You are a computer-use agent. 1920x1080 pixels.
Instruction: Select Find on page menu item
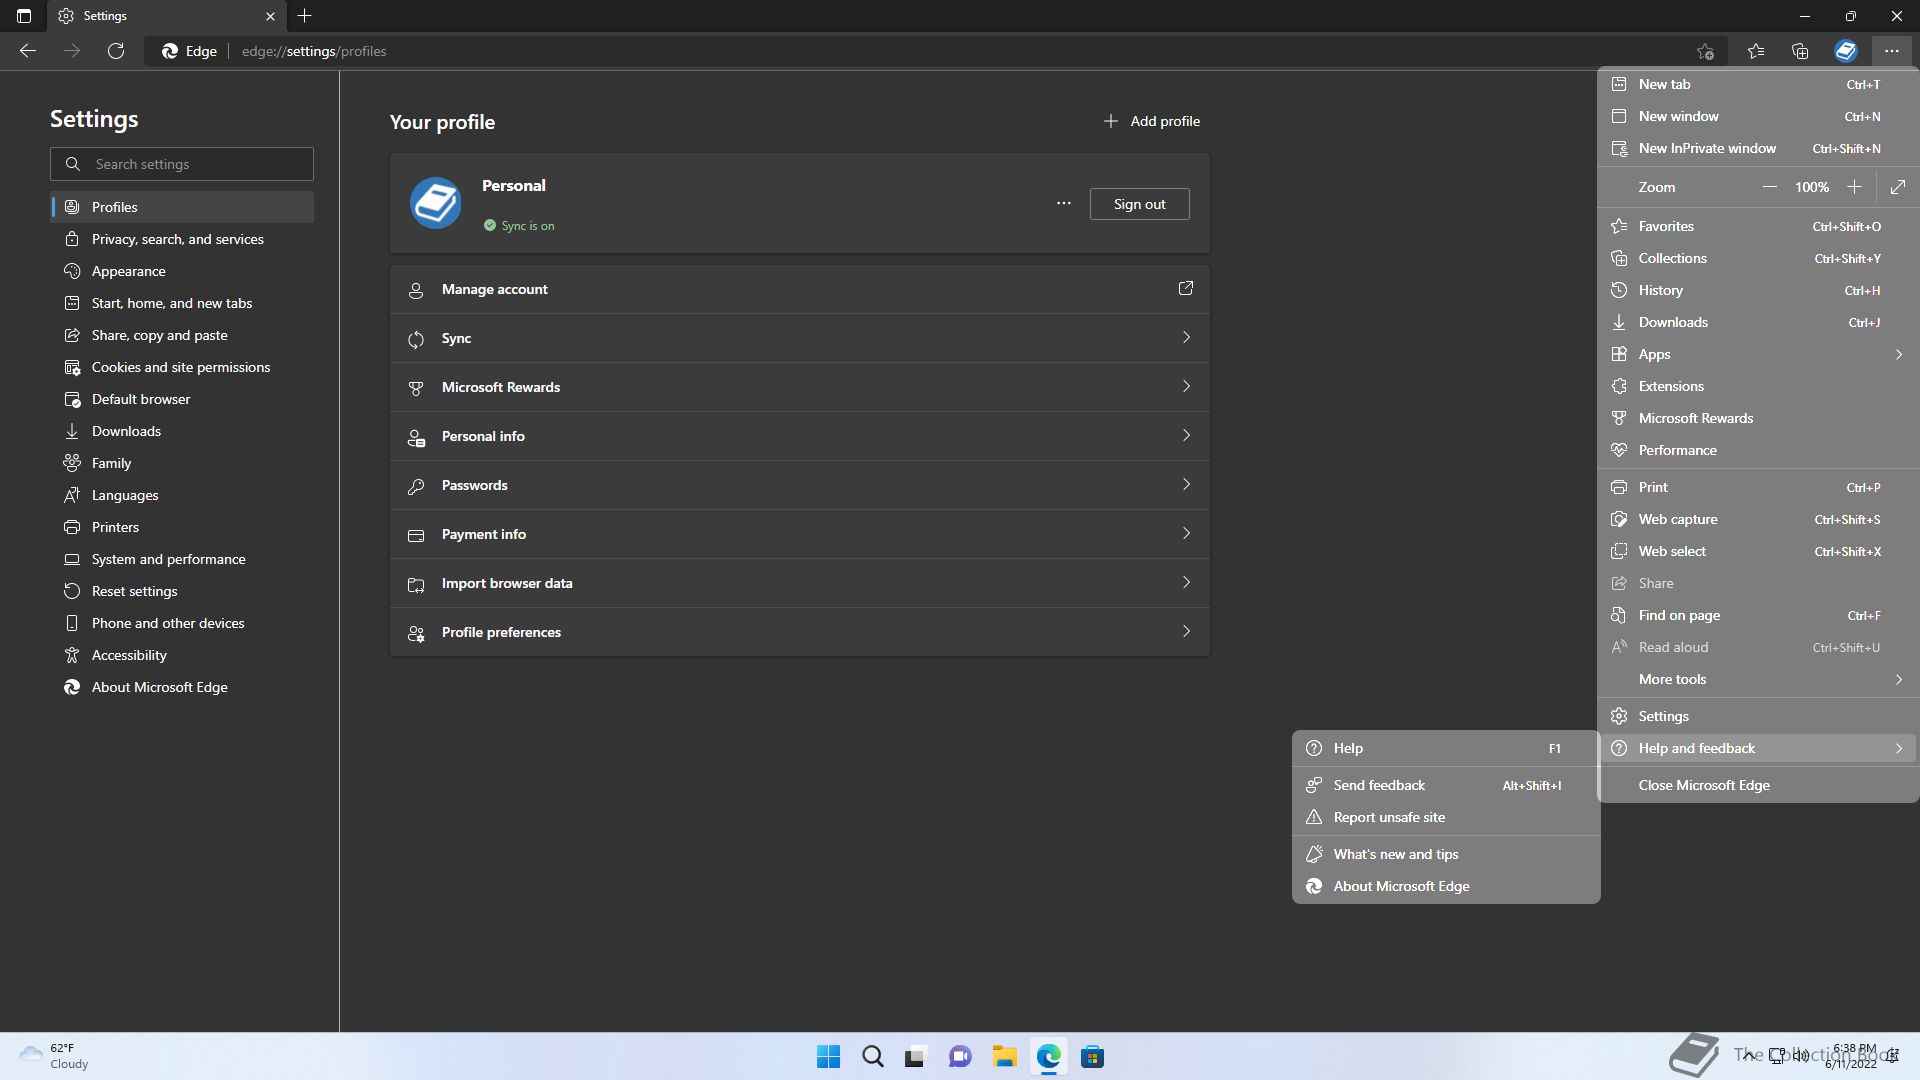pyautogui.click(x=1758, y=615)
